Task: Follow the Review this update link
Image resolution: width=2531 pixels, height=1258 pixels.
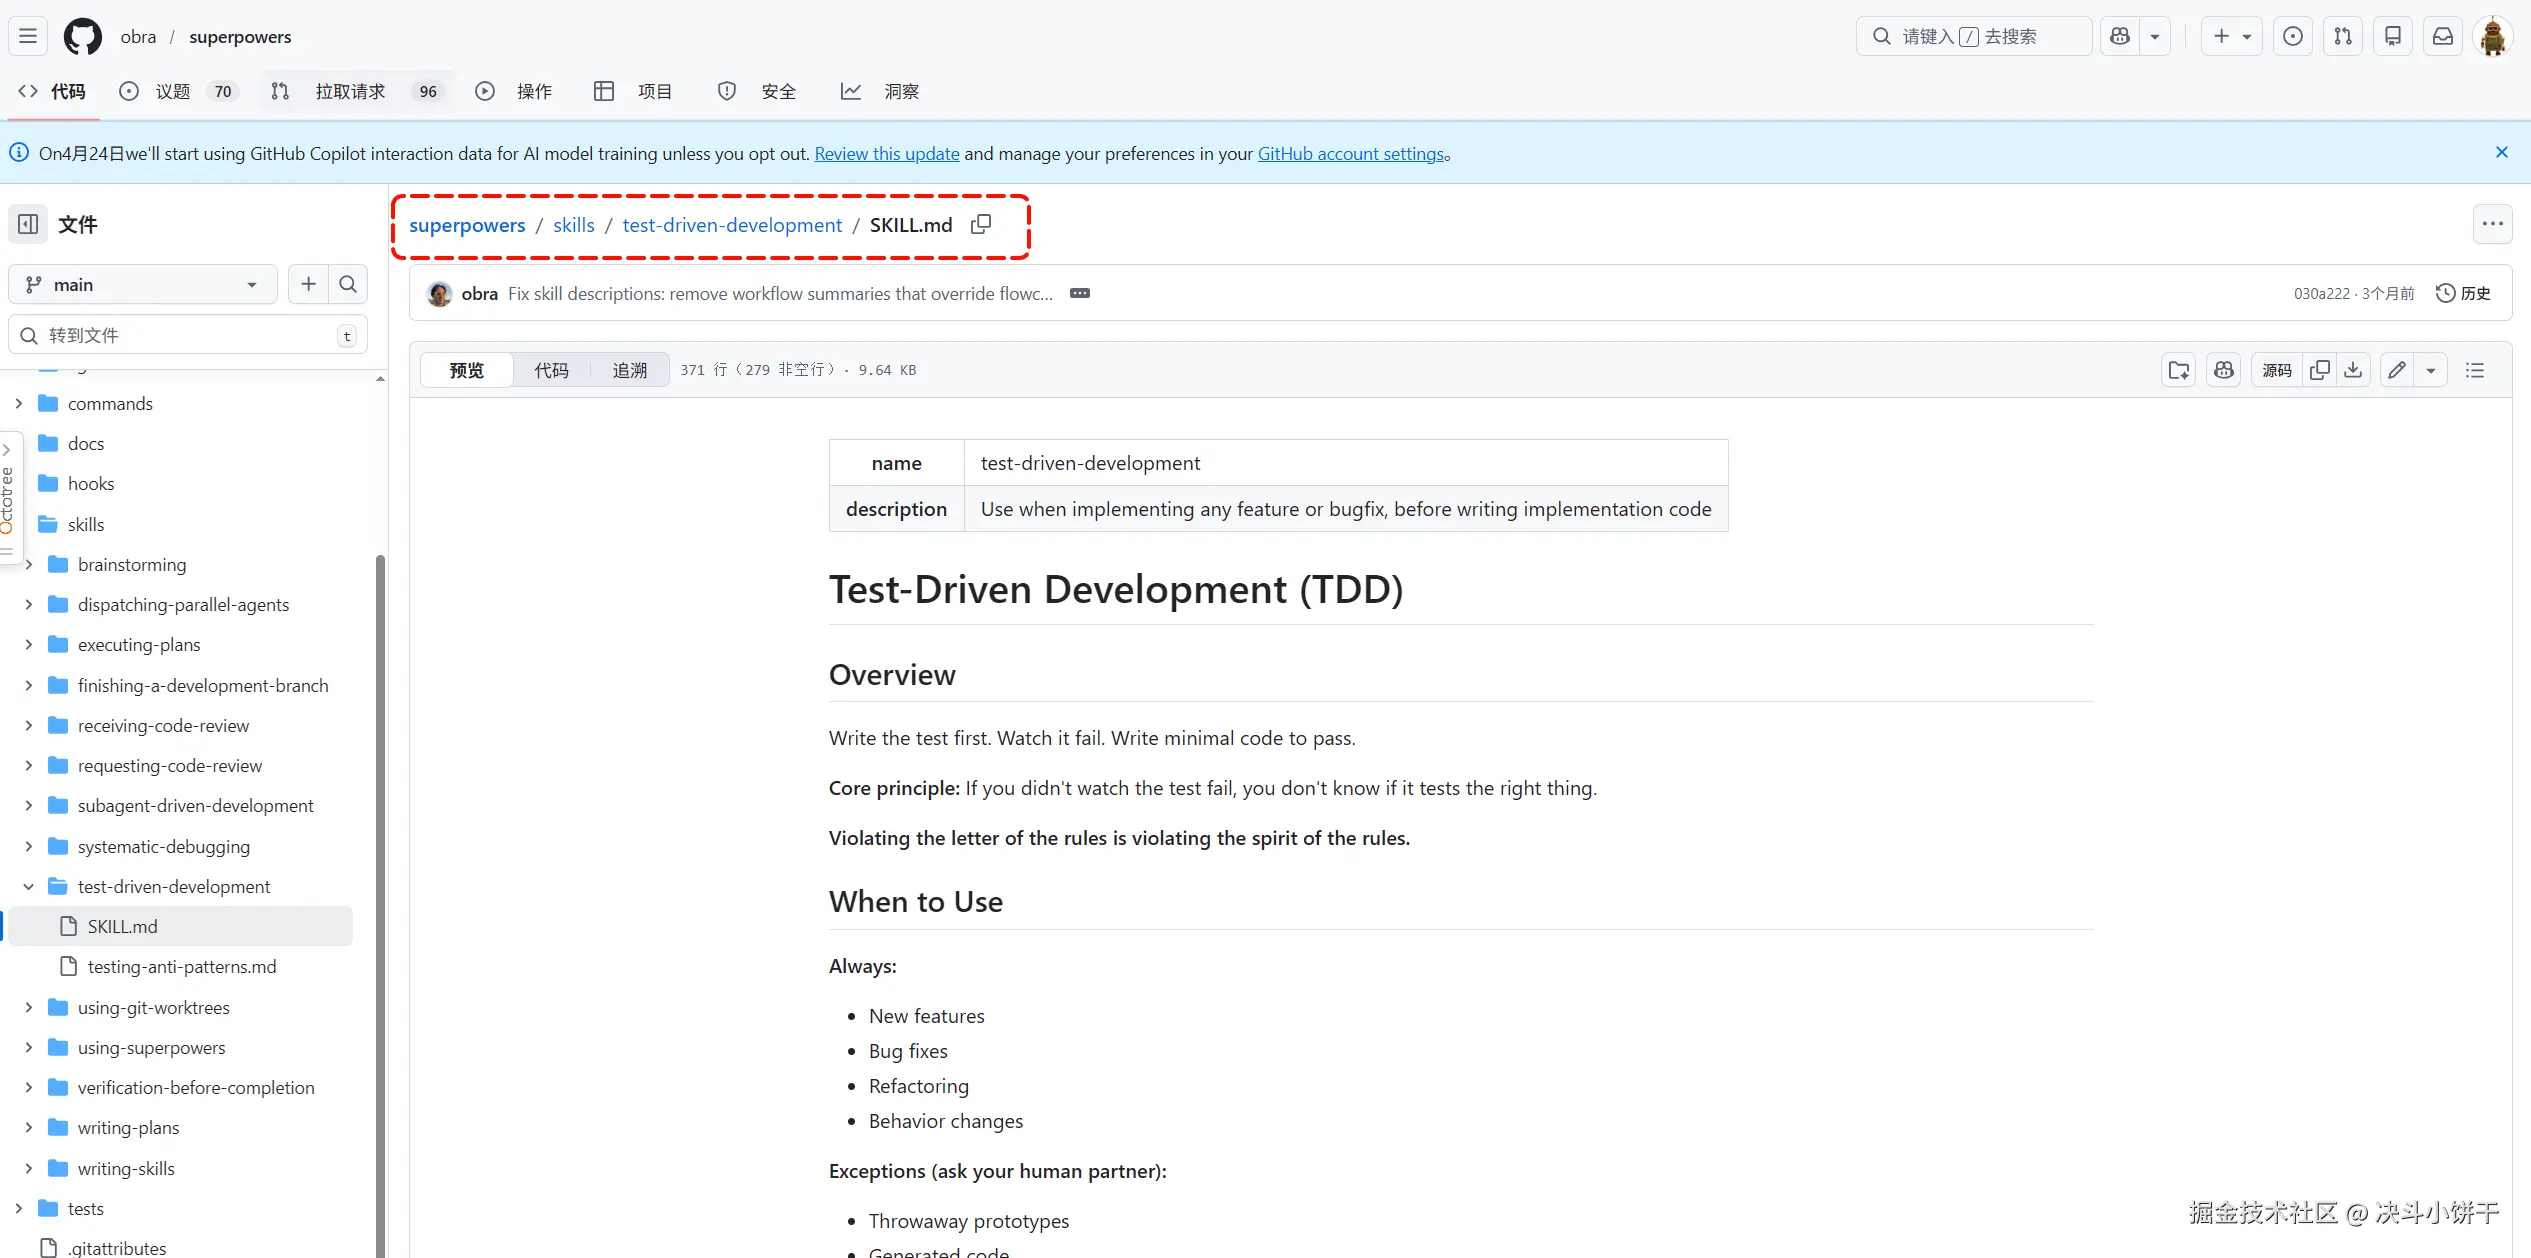Action: [x=886, y=154]
